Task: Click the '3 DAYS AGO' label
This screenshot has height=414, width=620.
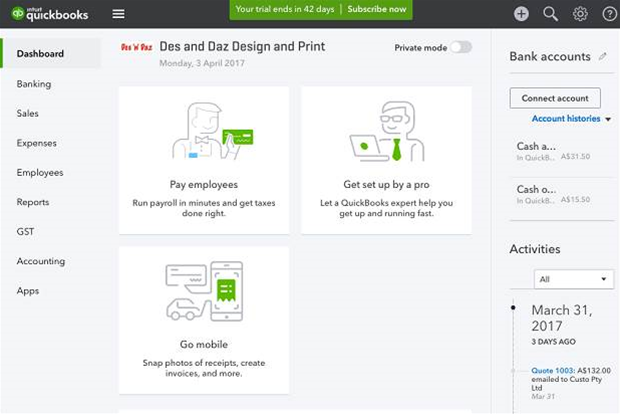Action: pos(553,342)
